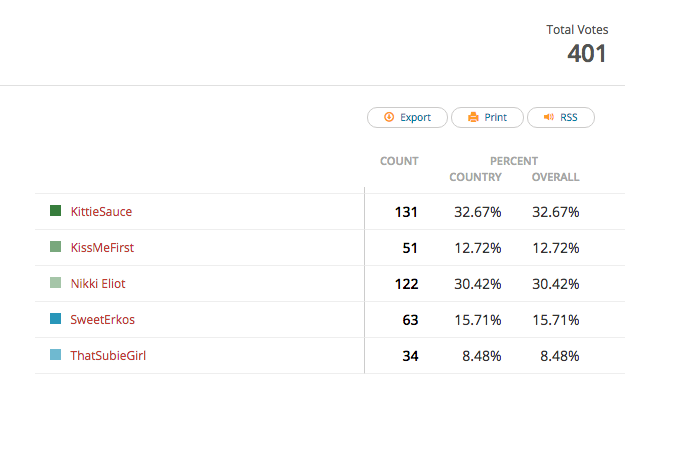Open the SweetErkos link
Screen dimensions: 673x461
103,320
